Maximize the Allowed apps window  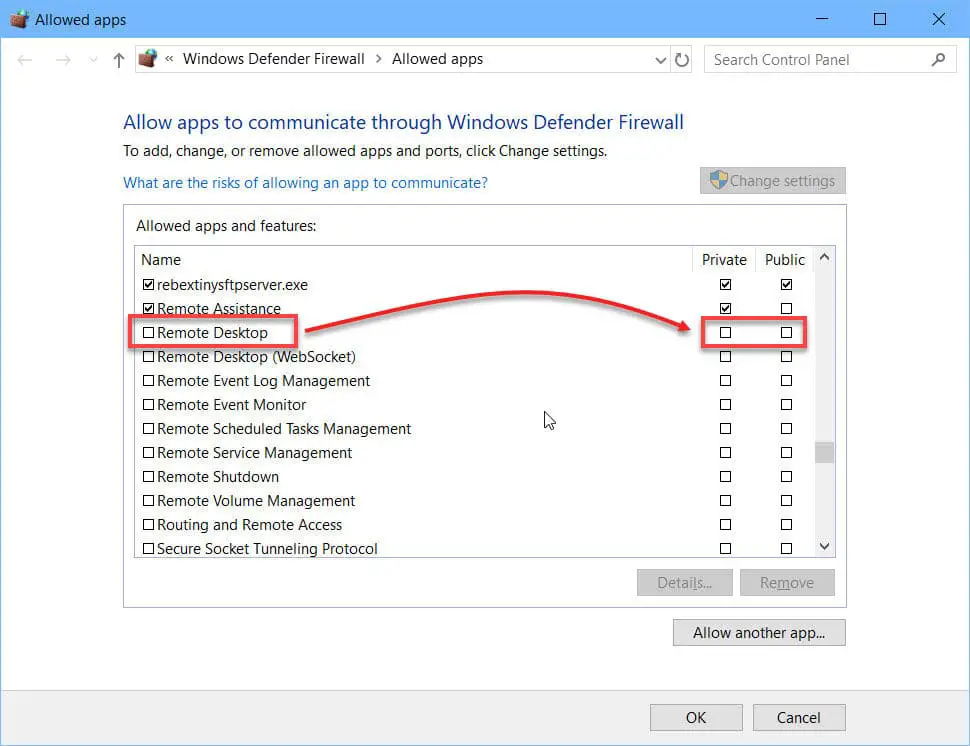(880, 19)
